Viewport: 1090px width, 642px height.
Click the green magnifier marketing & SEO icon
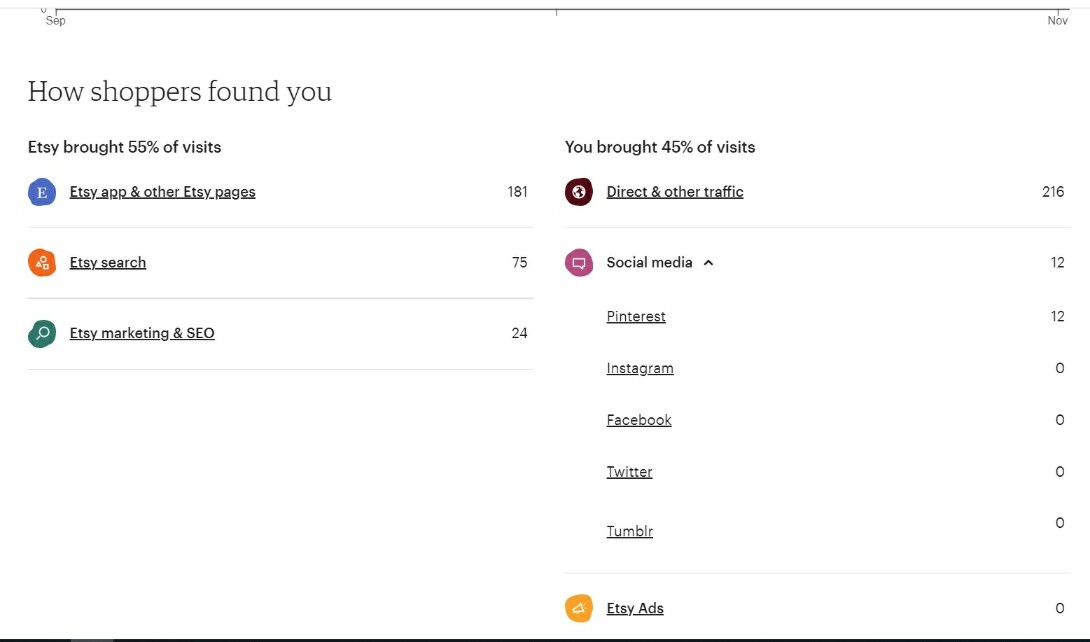(x=42, y=334)
